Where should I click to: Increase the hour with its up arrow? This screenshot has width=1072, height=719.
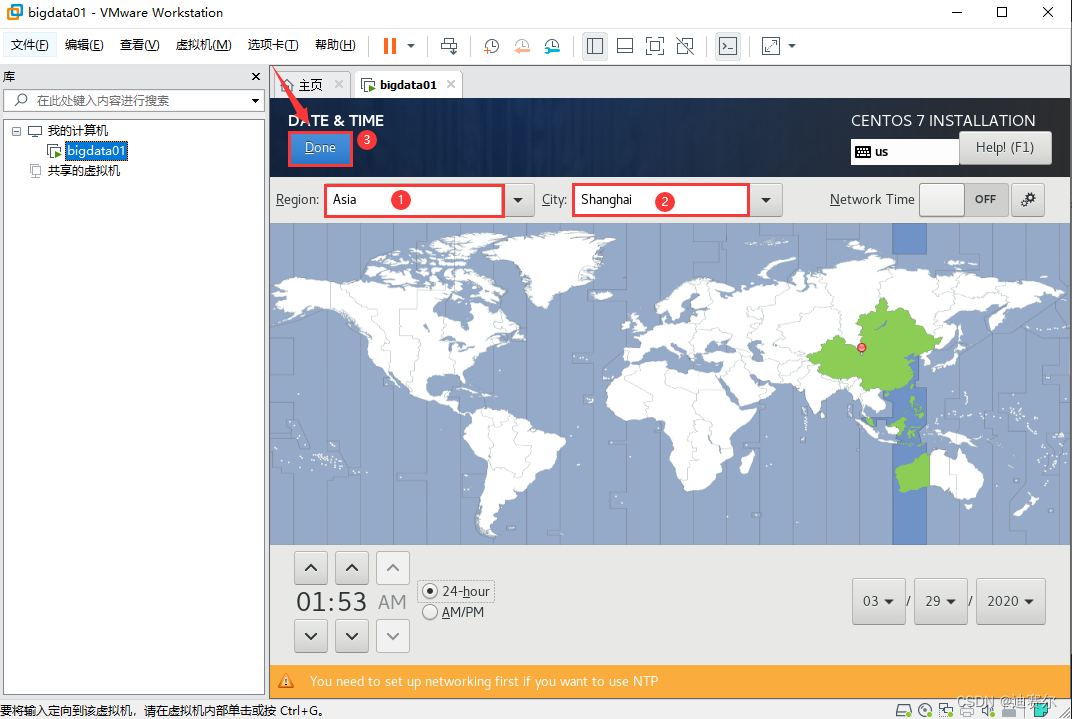click(x=311, y=568)
